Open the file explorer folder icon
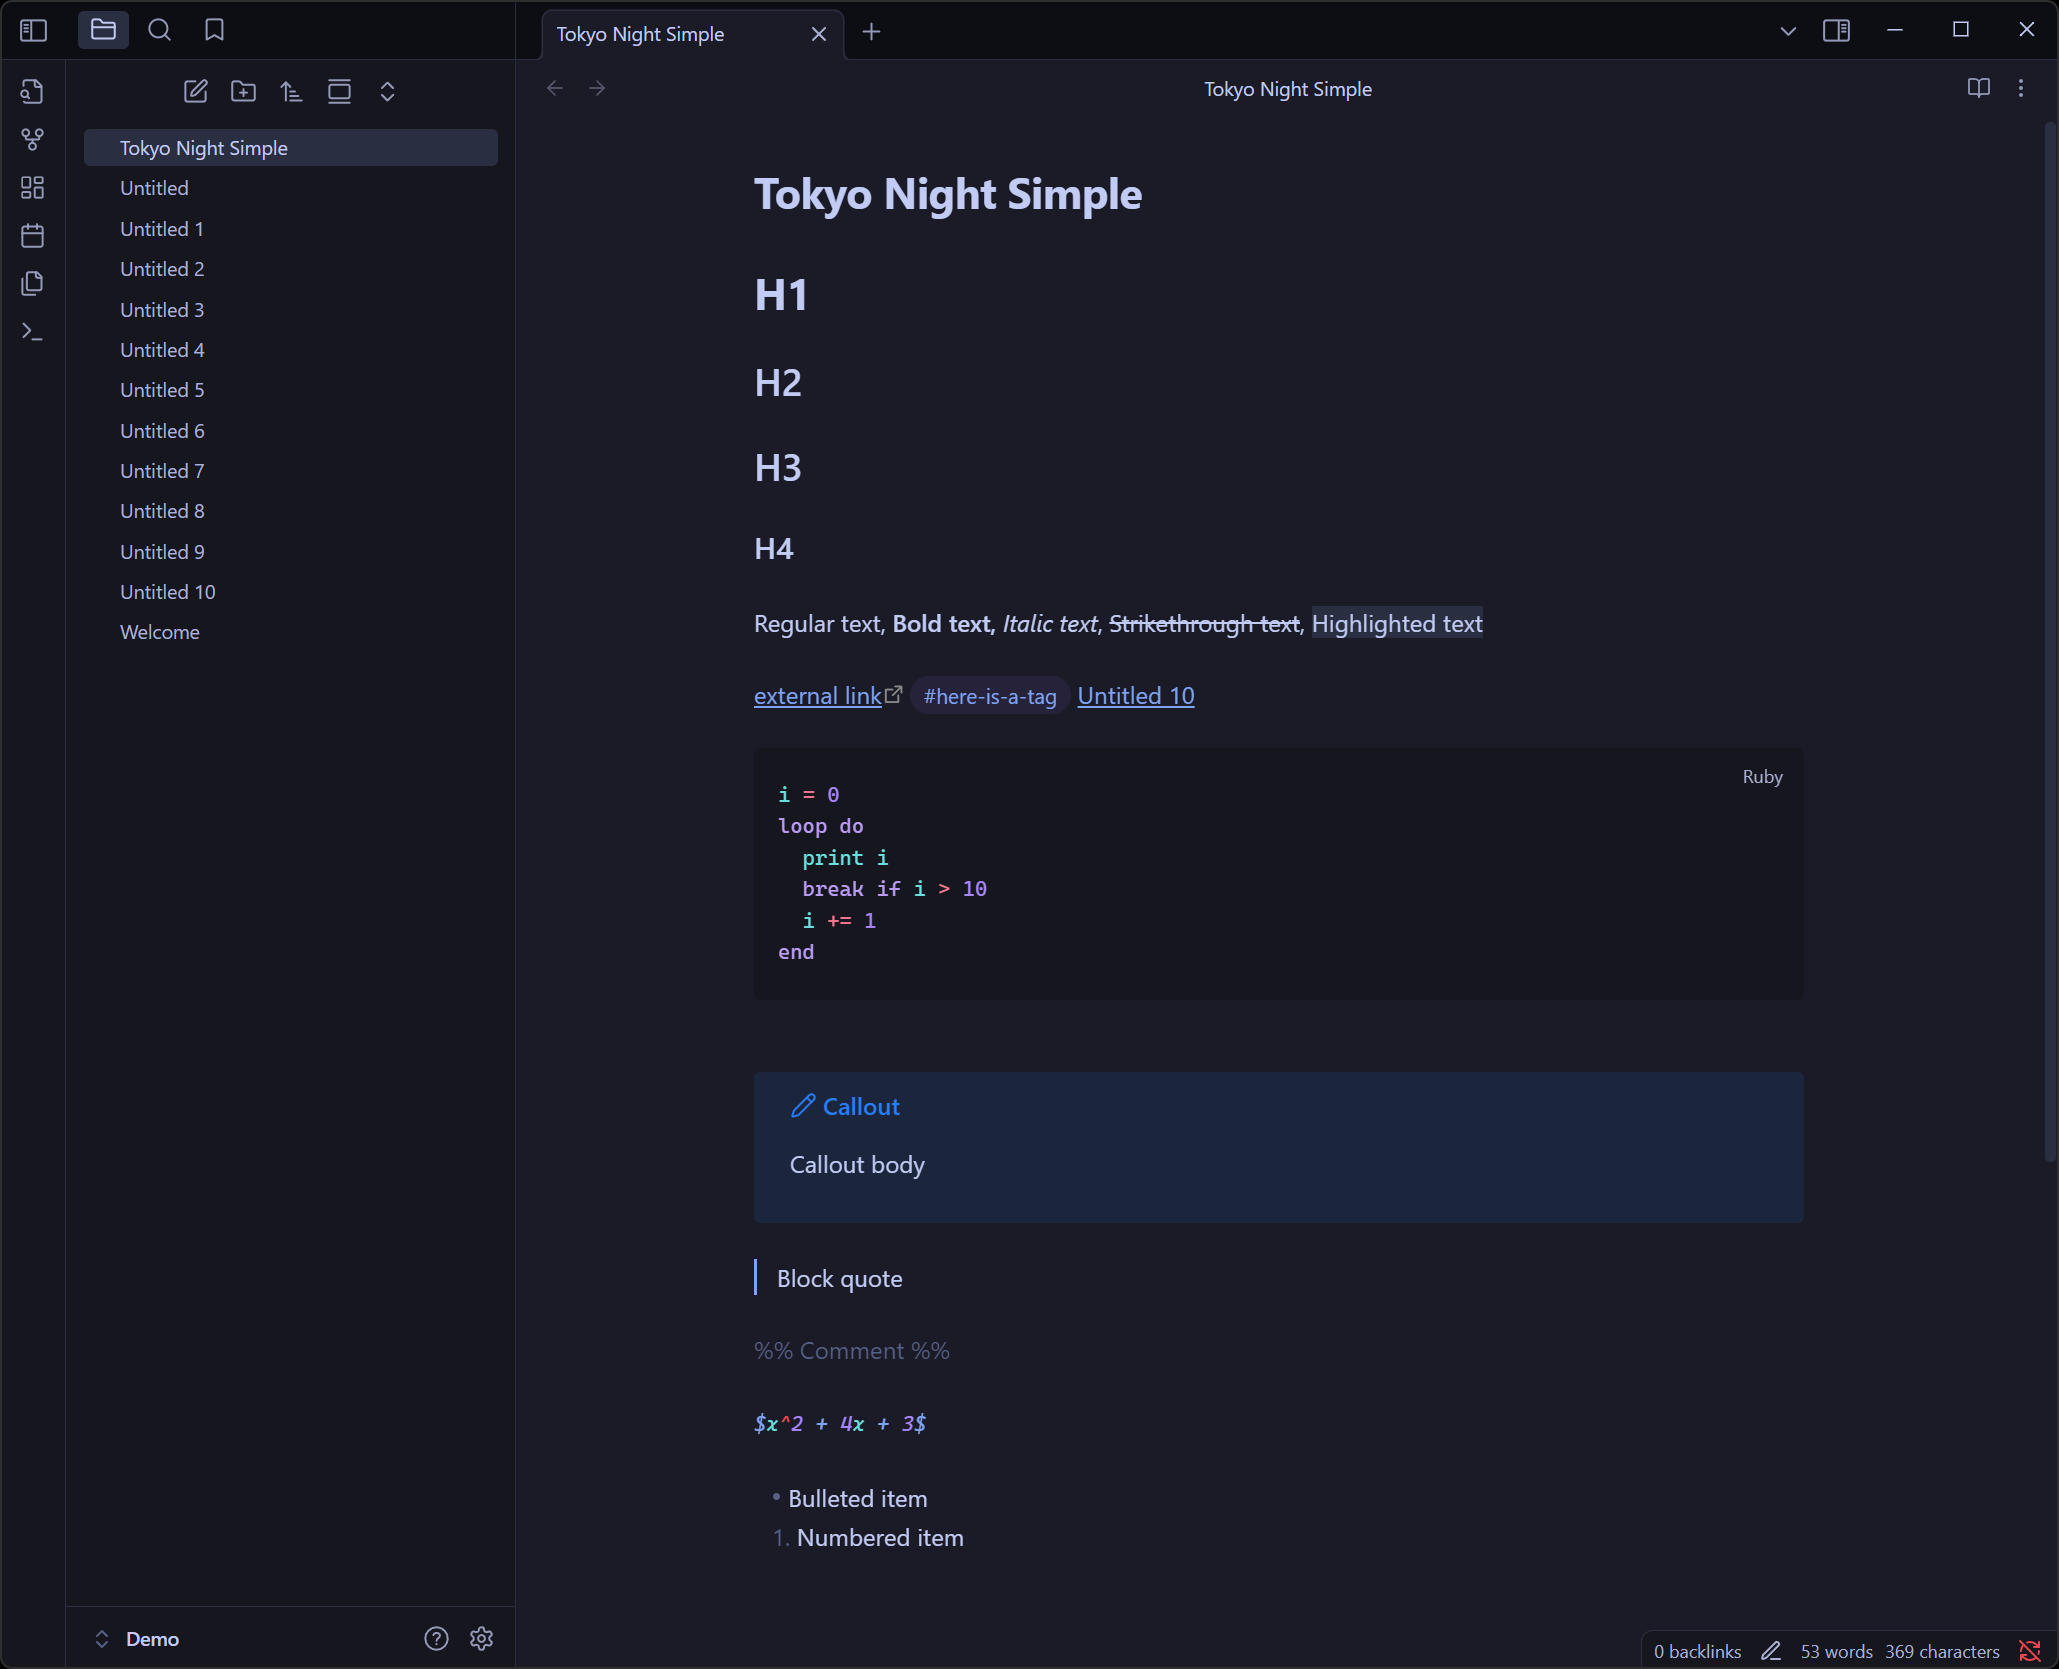This screenshot has height=1669, width=2059. point(103,30)
